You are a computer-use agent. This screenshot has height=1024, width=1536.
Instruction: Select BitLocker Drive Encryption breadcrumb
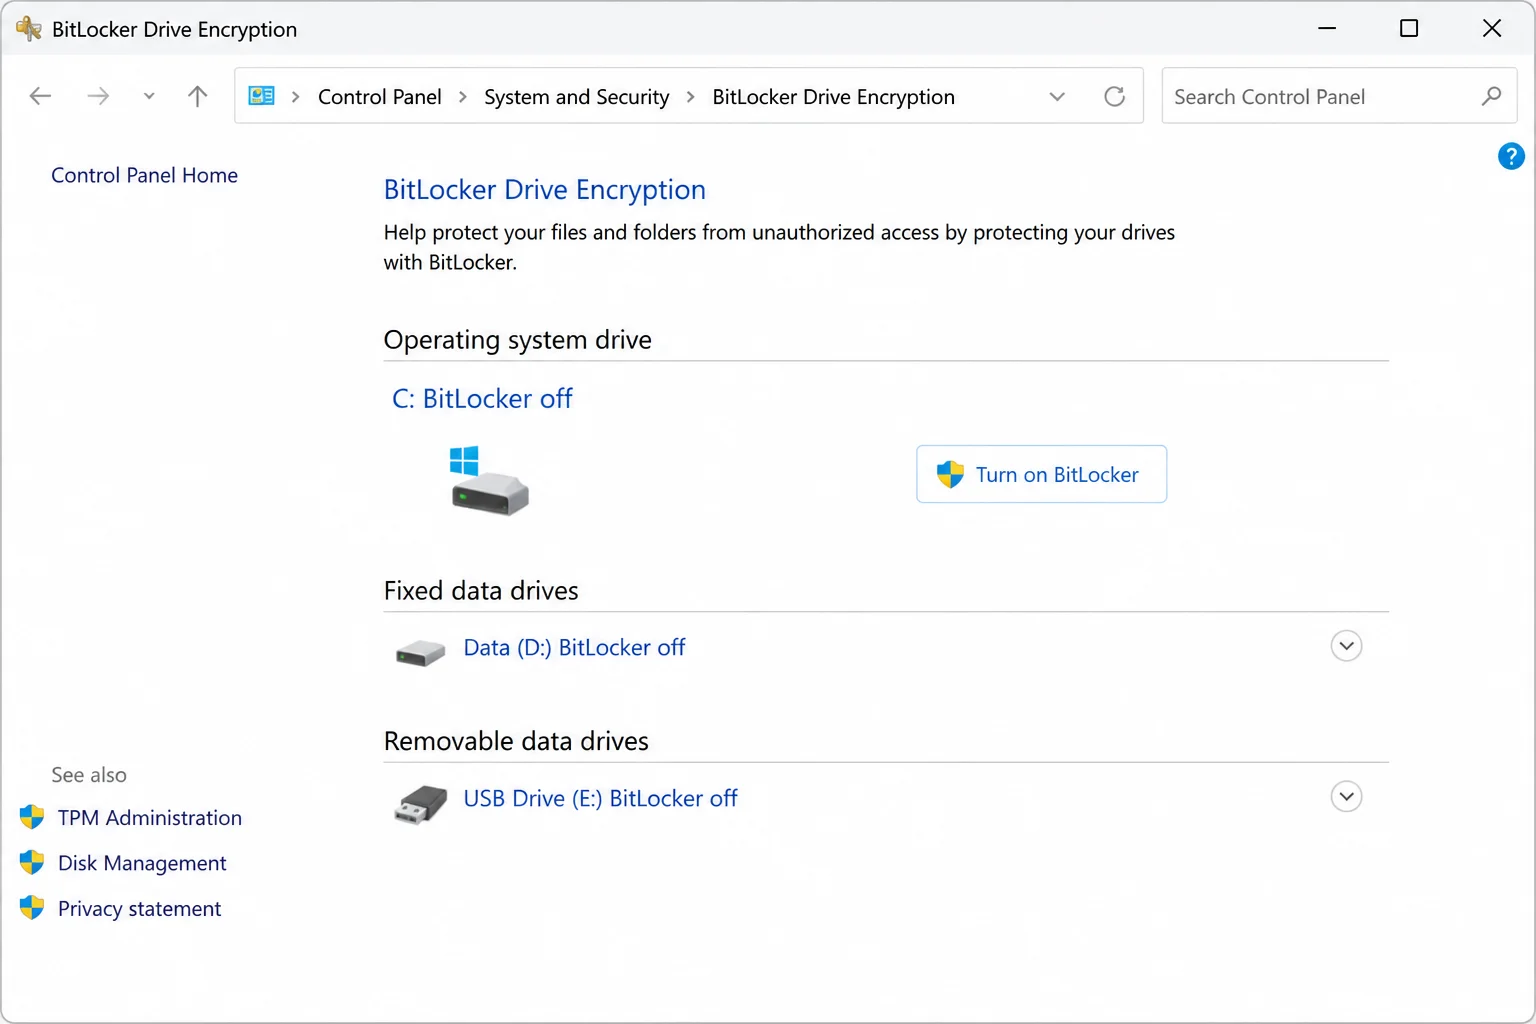833,97
